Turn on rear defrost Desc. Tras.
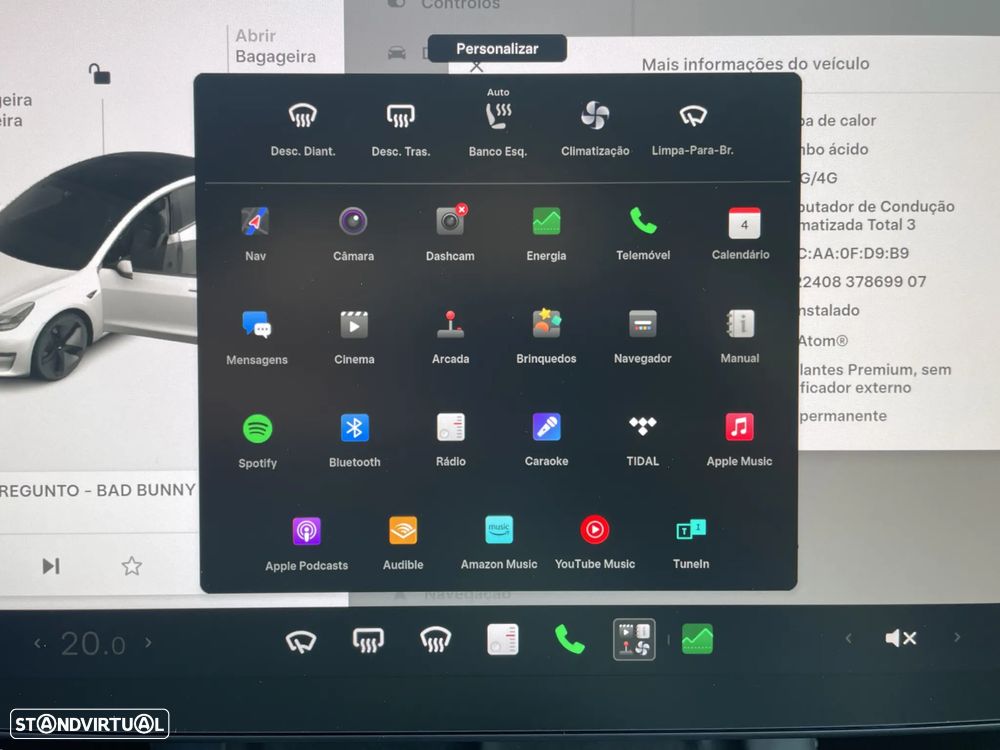This screenshot has height=750, width=1000. coord(401,128)
